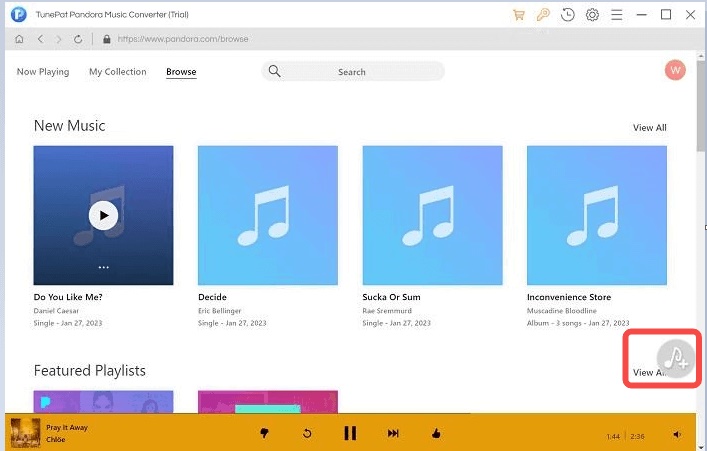Click the Do You Like Me? title
Image resolution: width=707 pixels, height=451 pixels.
[x=68, y=297]
